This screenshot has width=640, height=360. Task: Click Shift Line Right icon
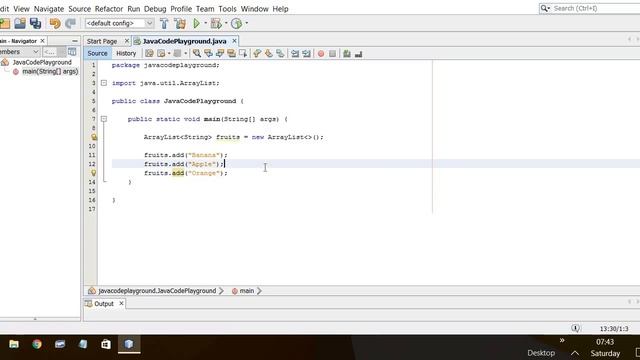[x=307, y=53]
